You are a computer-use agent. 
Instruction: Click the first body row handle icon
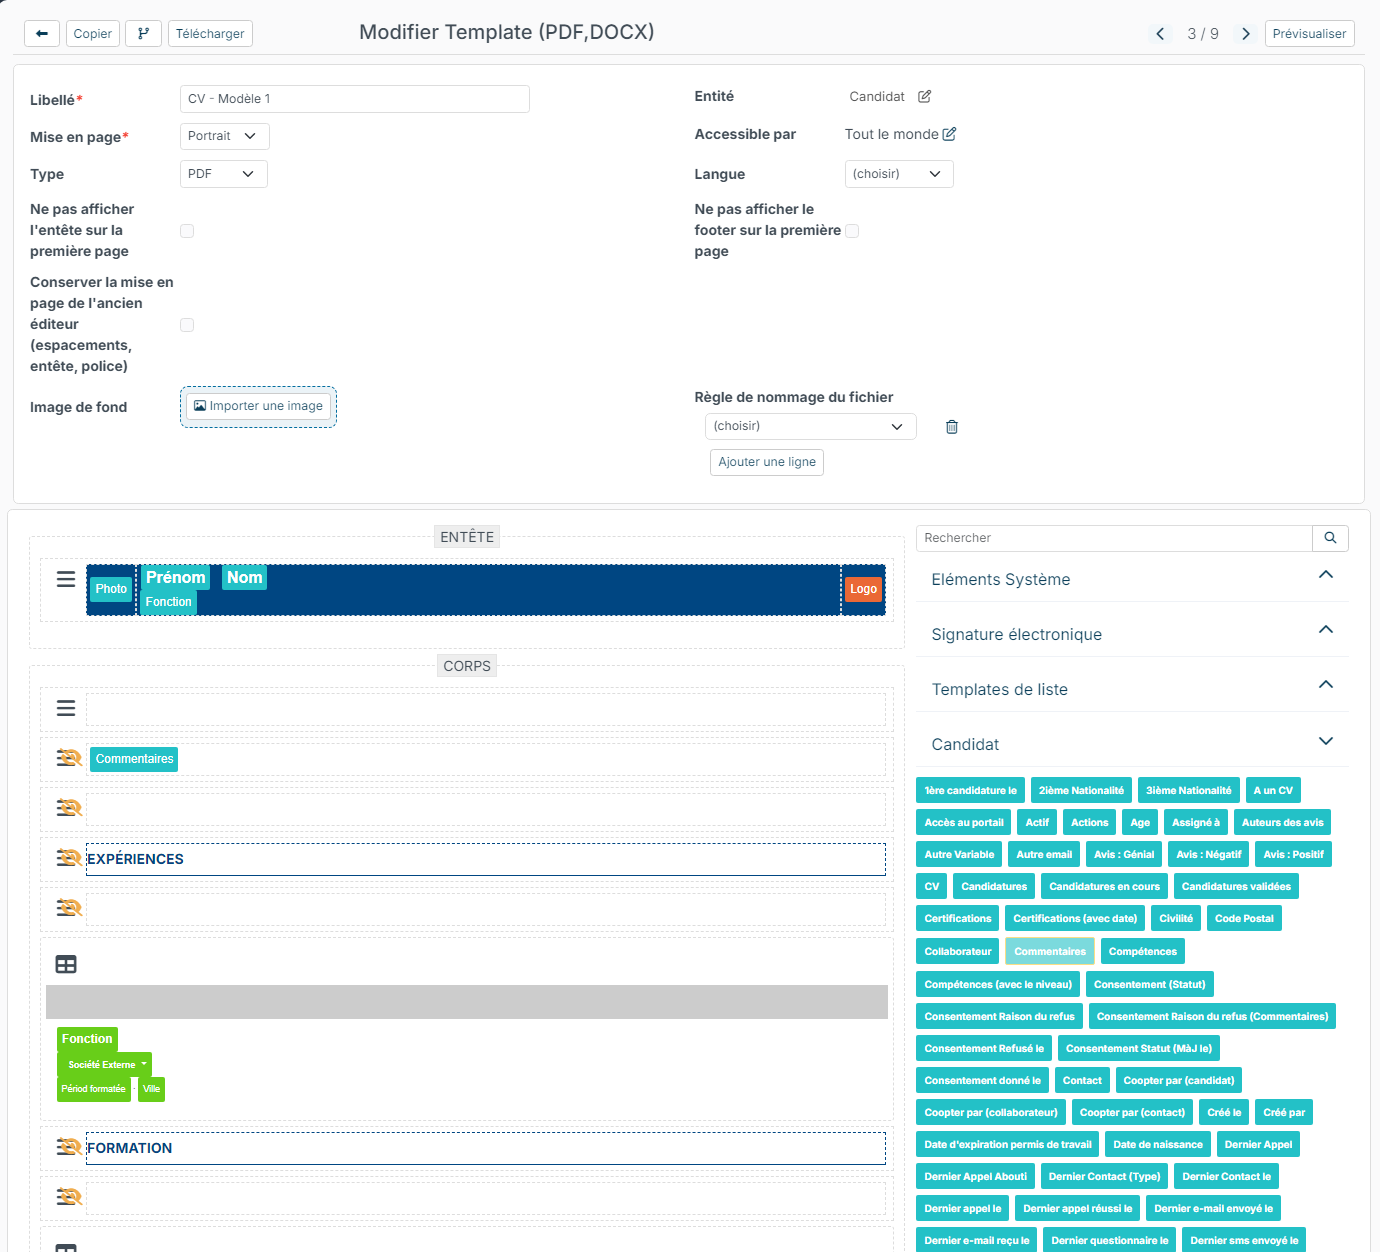coord(66,708)
